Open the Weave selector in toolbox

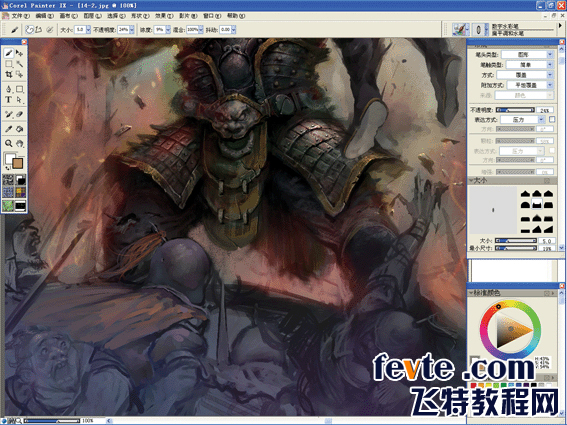[20, 192]
